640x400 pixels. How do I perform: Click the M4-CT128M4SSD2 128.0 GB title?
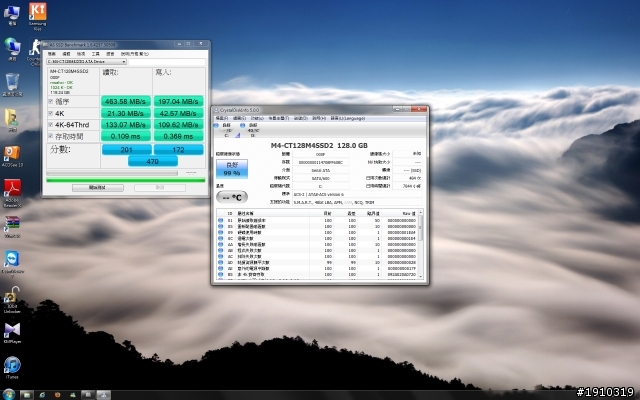coord(319,145)
